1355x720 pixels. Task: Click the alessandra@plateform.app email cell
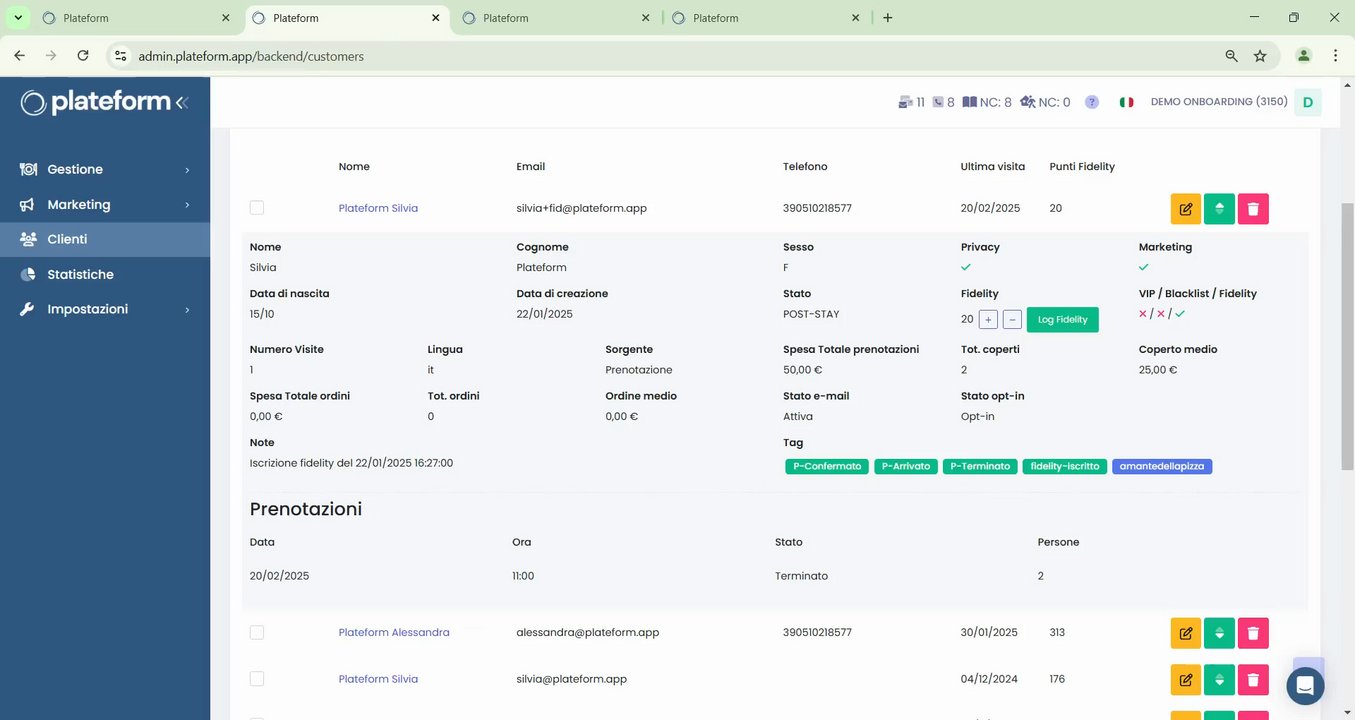(588, 632)
